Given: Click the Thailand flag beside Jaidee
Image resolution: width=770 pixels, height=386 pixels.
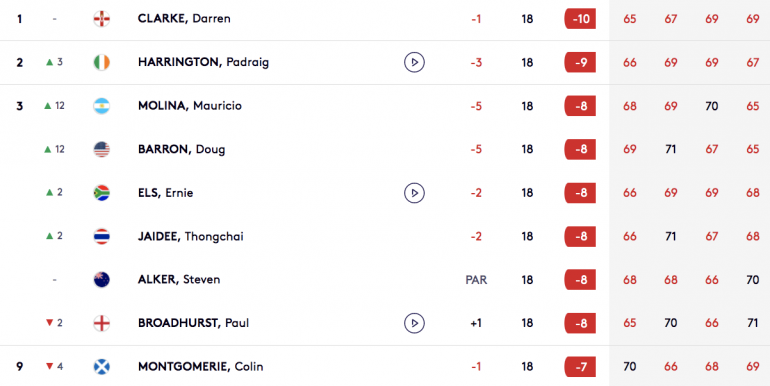Looking at the screenshot, I should coord(102,236).
